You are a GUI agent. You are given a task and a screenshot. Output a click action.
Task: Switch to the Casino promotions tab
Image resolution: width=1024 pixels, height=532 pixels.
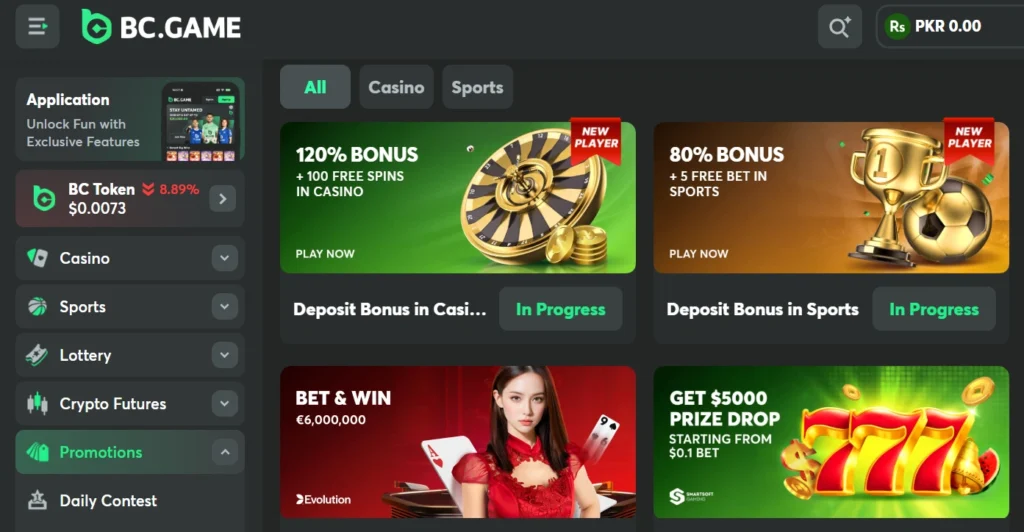(396, 87)
